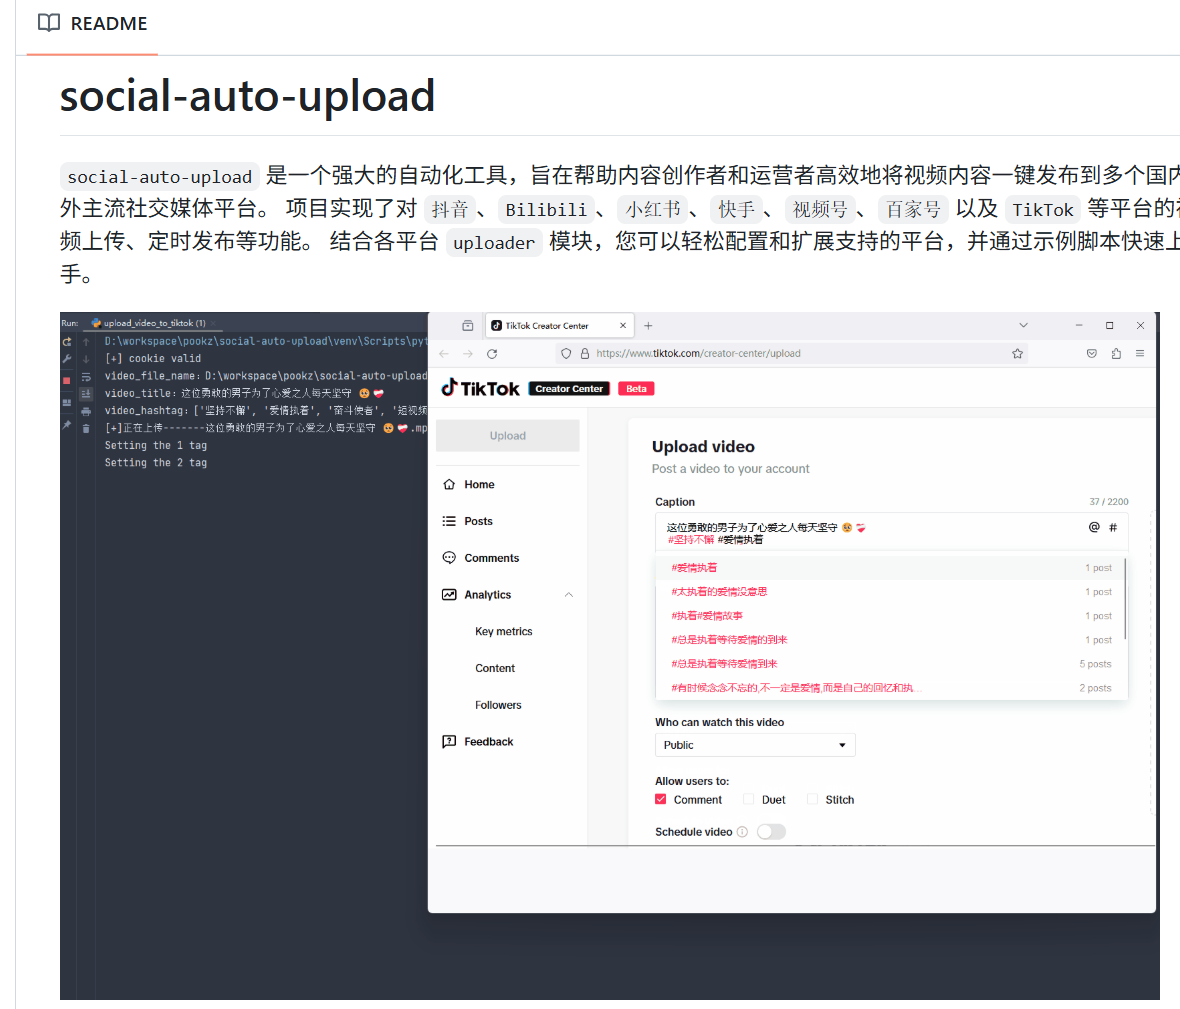Click the browser back arrow
Viewport: 1180px width, 1009px height.
pyautogui.click(x=444, y=354)
